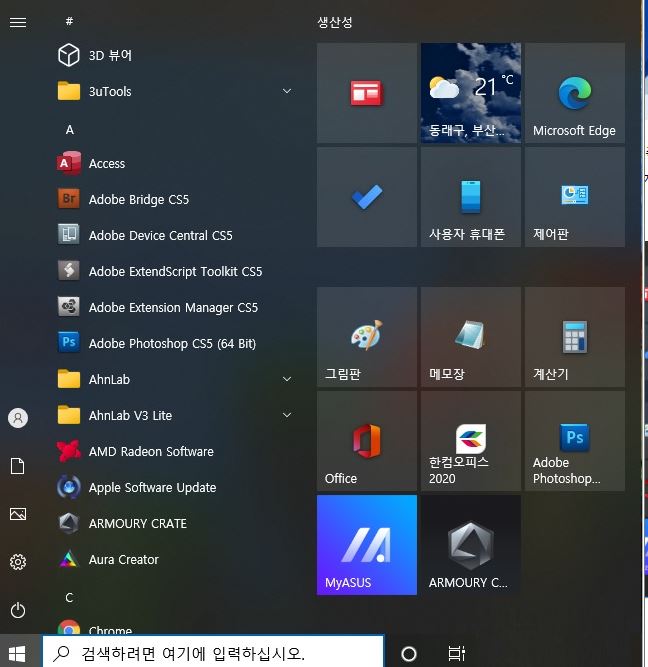This screenshot has width=648, height=667.
Task: Open the AhnLab V3 Lite folder entry
Action: coord(174,415)
